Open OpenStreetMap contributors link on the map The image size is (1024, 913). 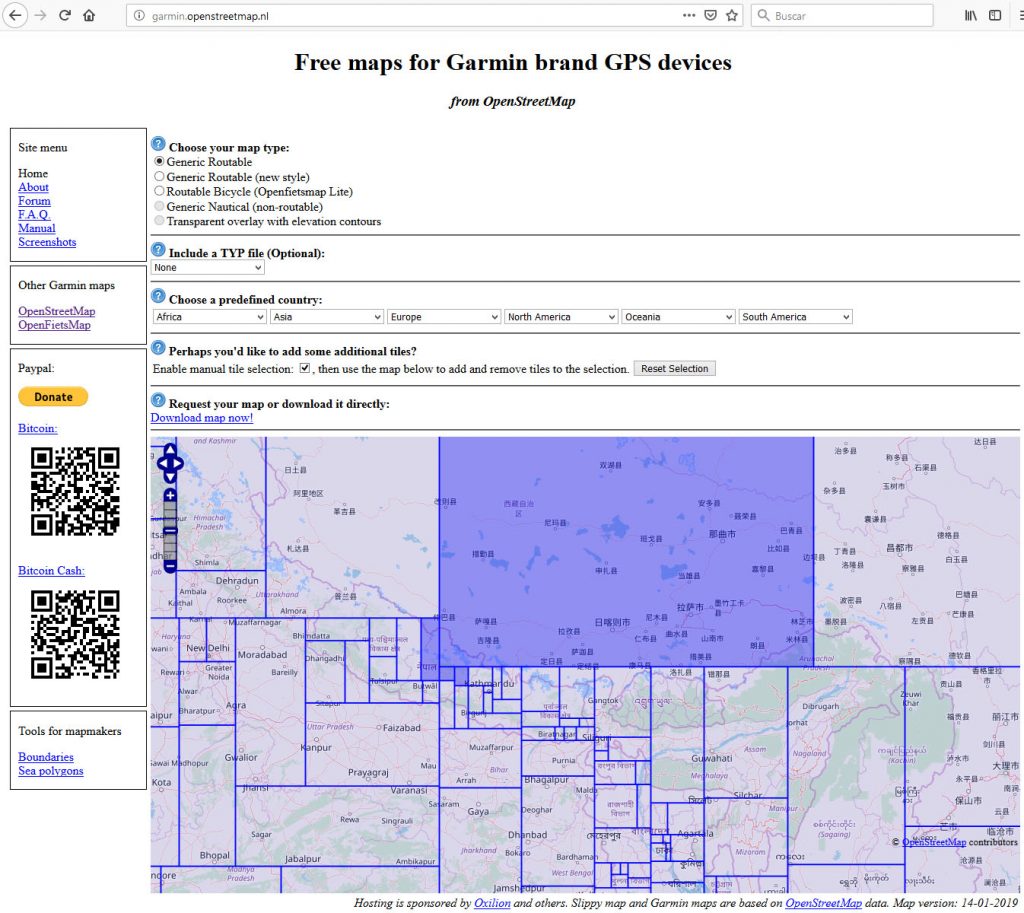point(934,842)
